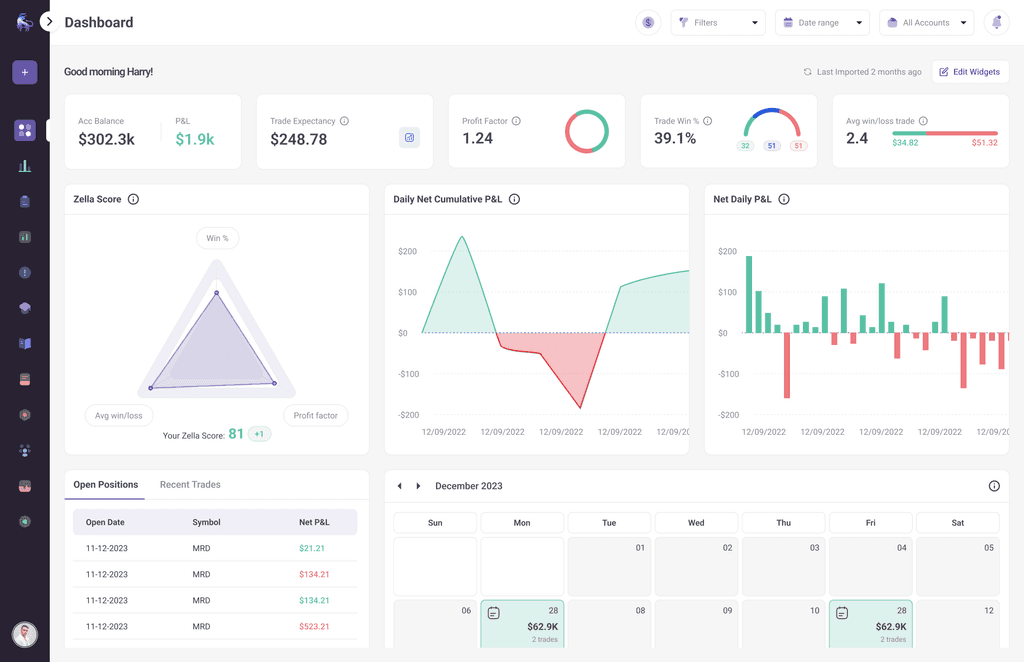Image resolution: width=1024 pixels, height=662 pixels.
Task: Open the user profile avatar
Action: tap(25, 634)
